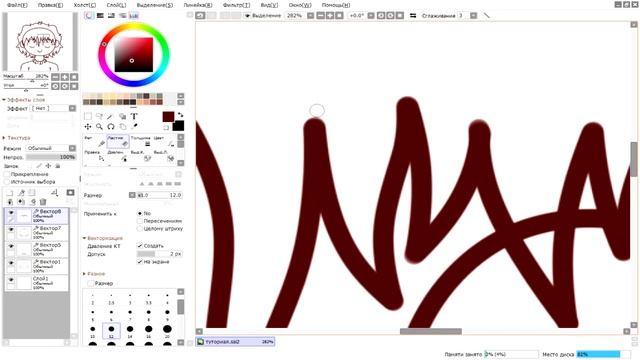Show the color wheel panel
The image size is (640, 360).
pyautogui.click(x=89, y=16)
